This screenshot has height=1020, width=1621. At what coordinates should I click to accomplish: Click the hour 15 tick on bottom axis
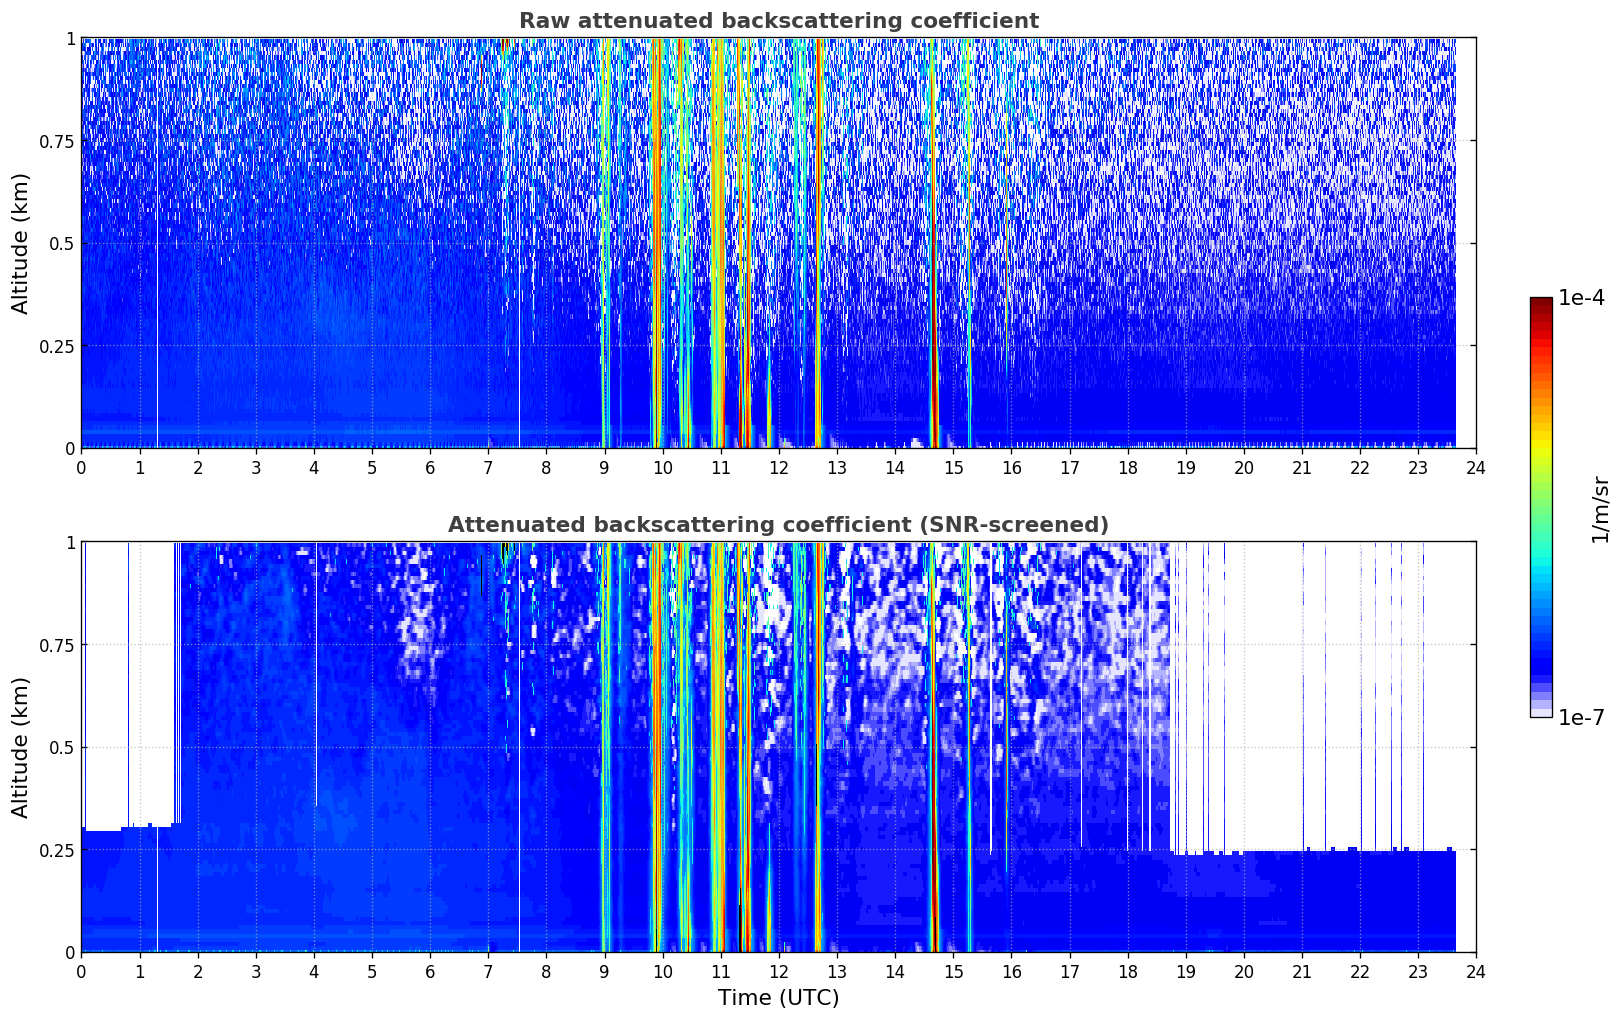point(953,972)
